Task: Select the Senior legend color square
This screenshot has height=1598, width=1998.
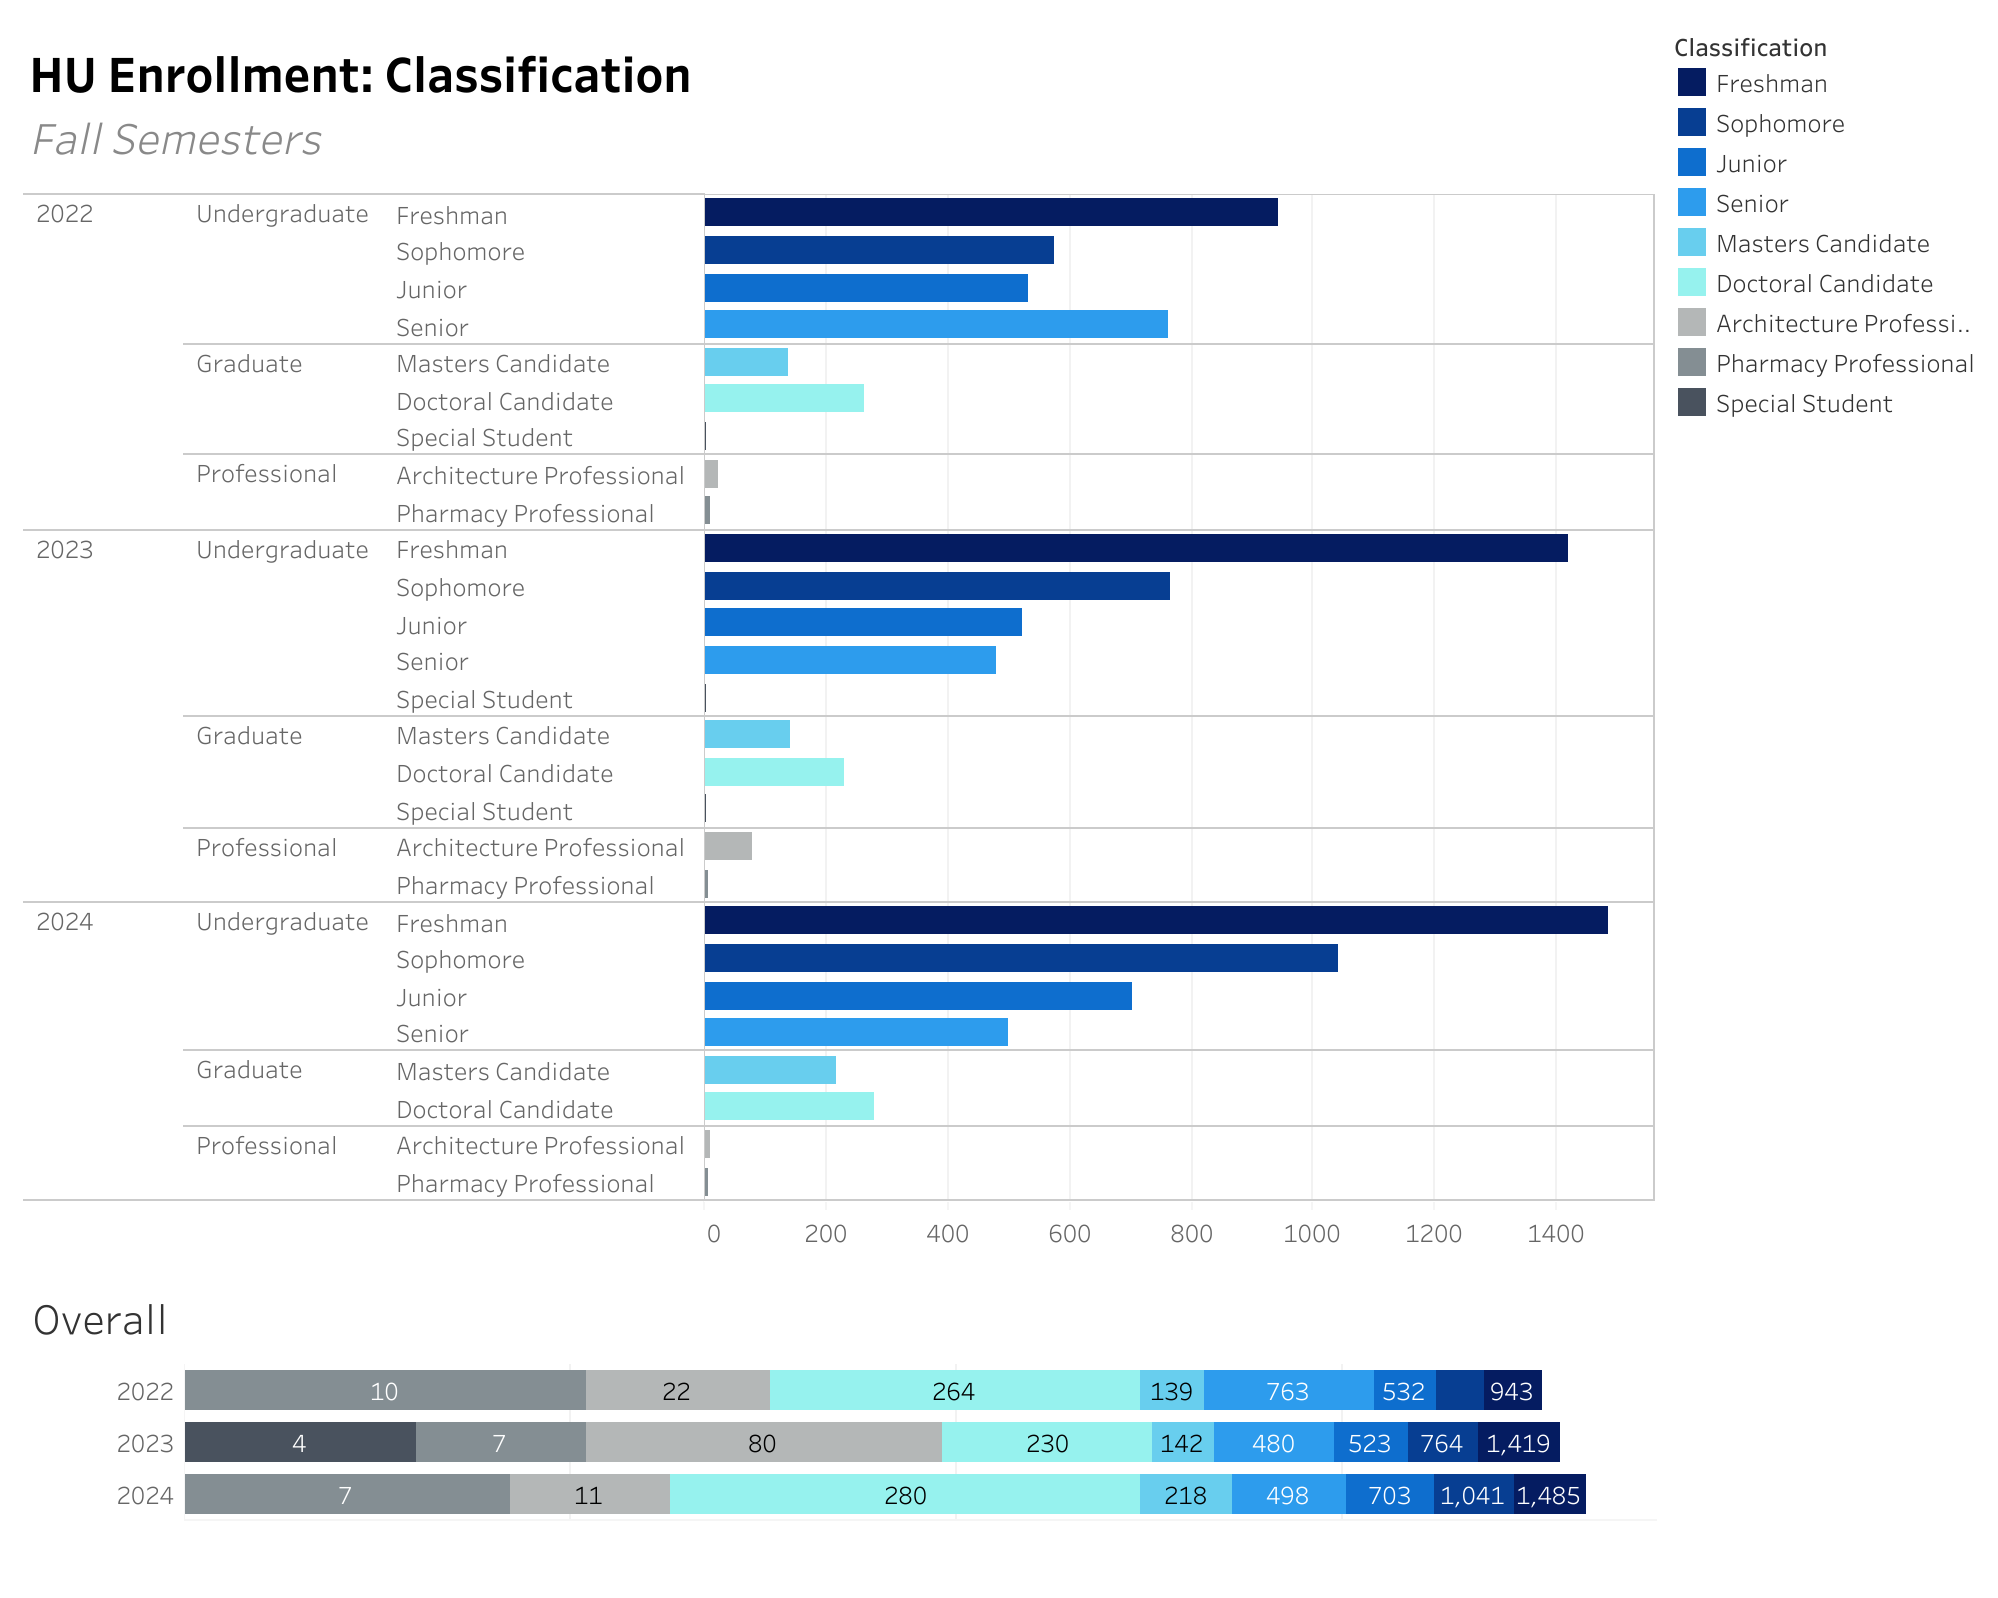Action: coord(1691,203)
